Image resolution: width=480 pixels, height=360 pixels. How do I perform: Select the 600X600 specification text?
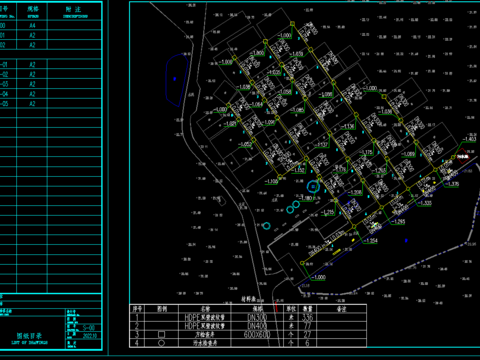257,334
